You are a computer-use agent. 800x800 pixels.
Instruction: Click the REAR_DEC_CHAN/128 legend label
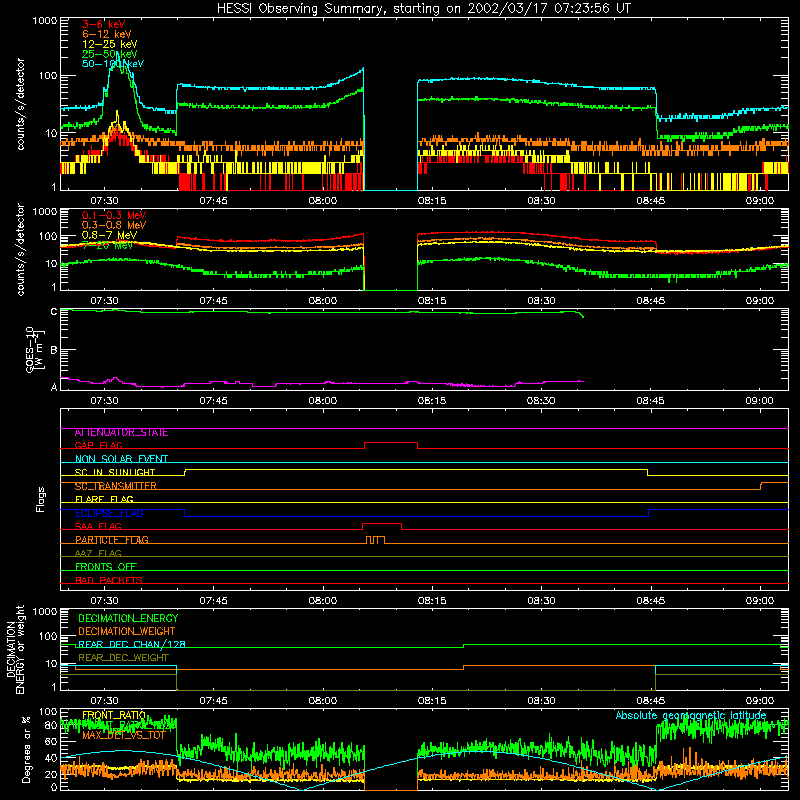(132, 644)
